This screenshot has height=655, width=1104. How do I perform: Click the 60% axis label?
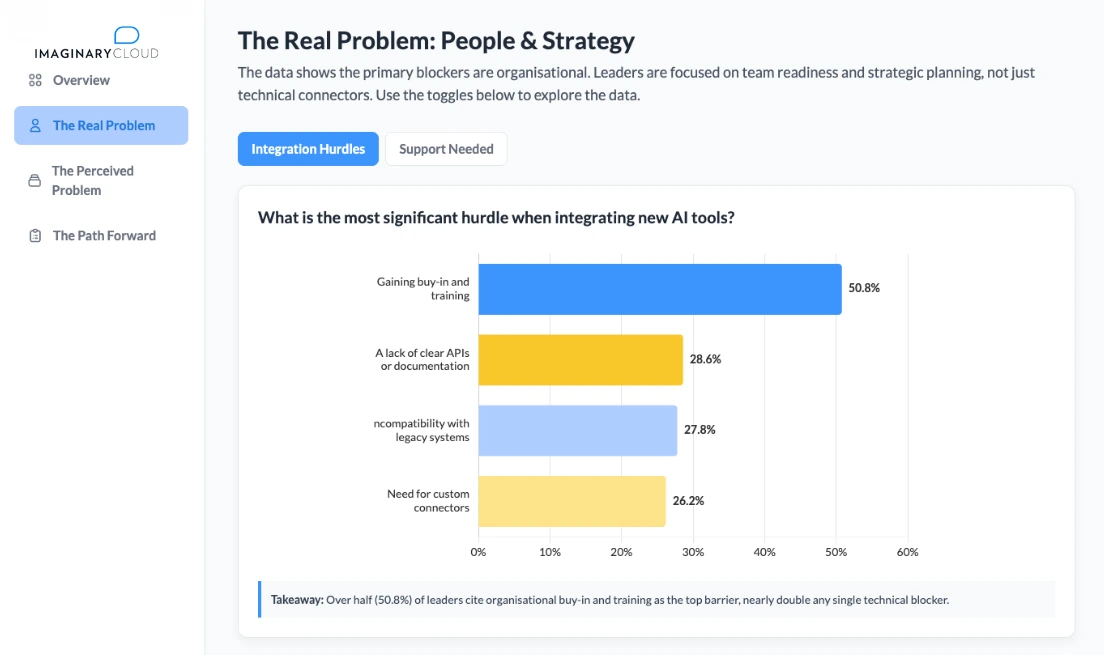tap(907, 551)
